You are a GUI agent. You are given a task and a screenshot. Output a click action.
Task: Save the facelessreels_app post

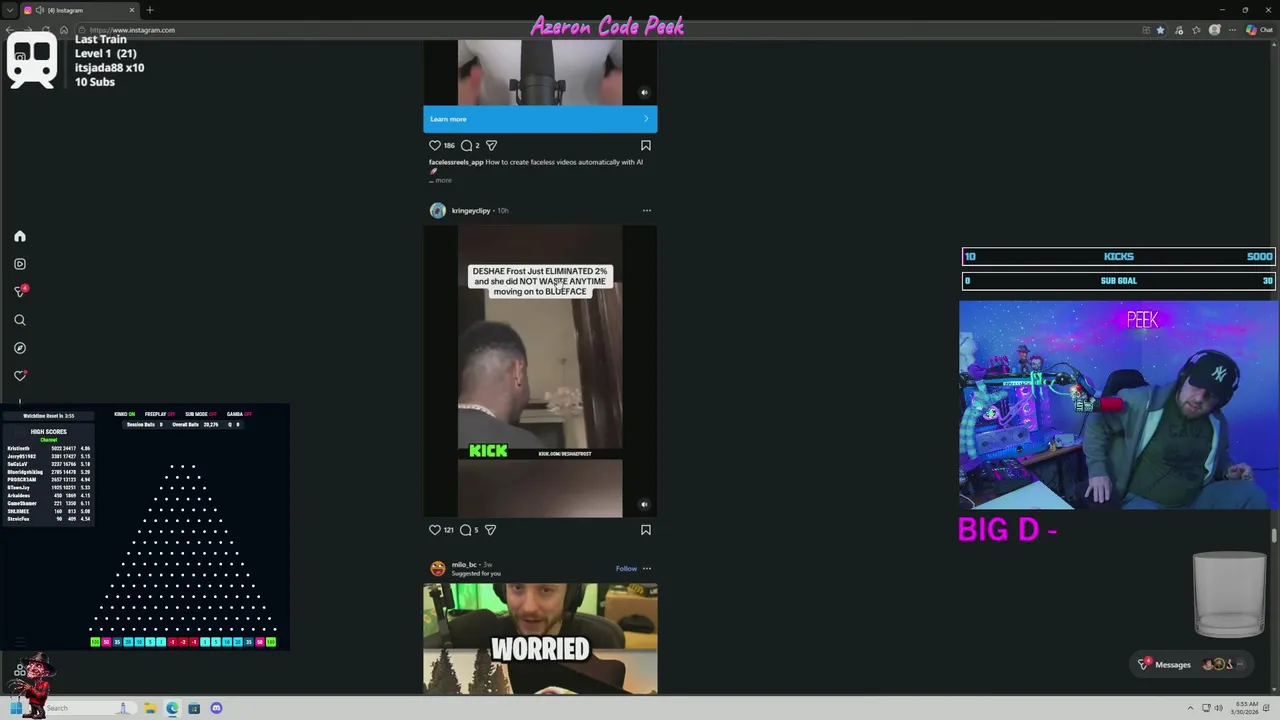point(646,145)
